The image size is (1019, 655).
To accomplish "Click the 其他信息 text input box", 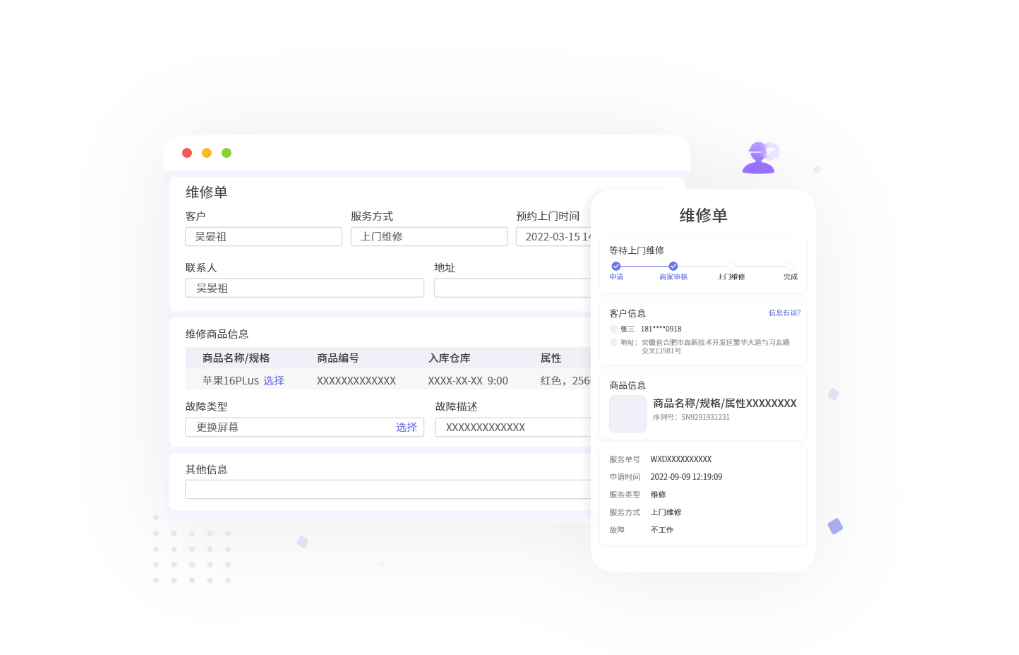I will point(388,489).
